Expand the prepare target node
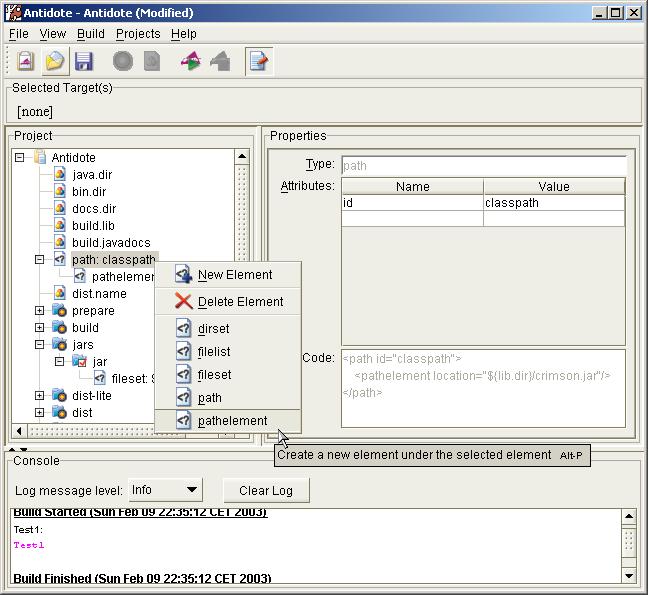648x595 pixels. pyautogui.click(x=40, y=311)
